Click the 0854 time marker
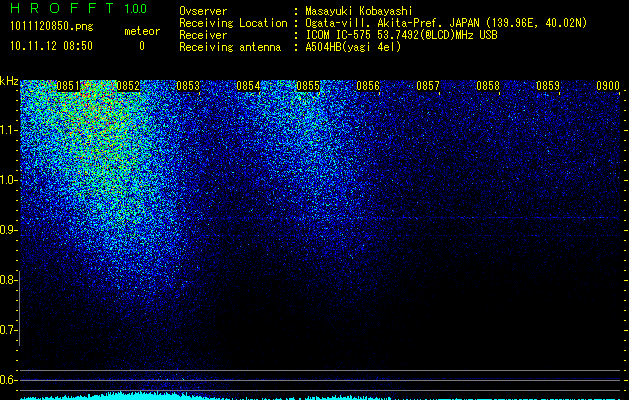The height and width of the screenshot is (400, 629). coord(248,86)
